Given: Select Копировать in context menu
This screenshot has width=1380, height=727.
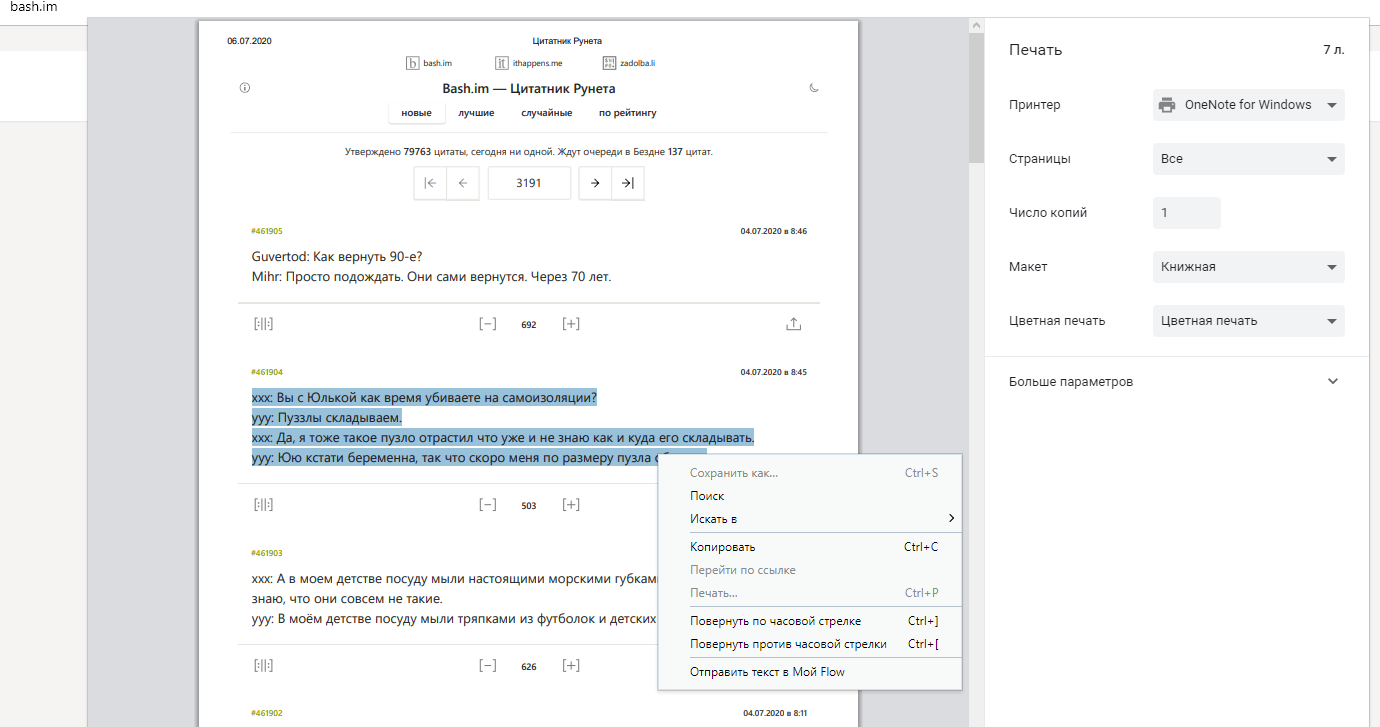Looking at the screenshot, I should (x=722, y=547).
